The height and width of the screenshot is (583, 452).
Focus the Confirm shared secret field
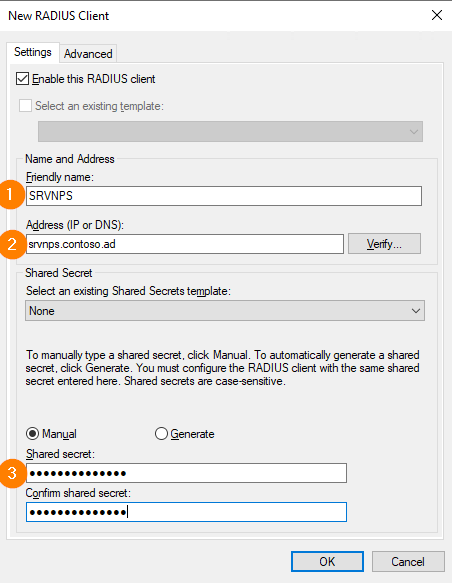186,512
